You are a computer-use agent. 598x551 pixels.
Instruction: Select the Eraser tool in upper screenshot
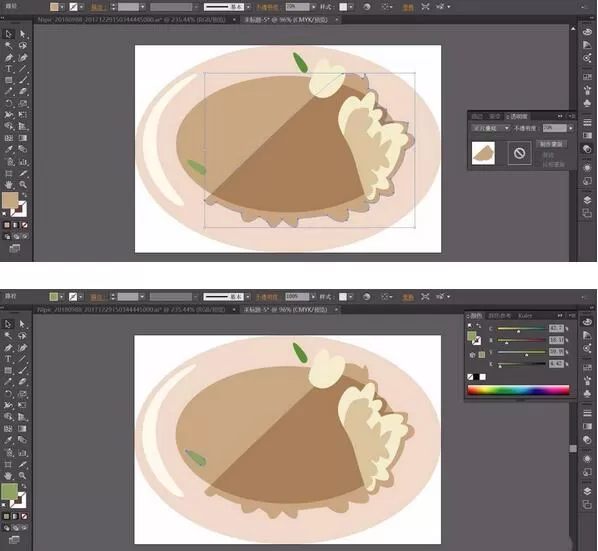tap(23, 92)
